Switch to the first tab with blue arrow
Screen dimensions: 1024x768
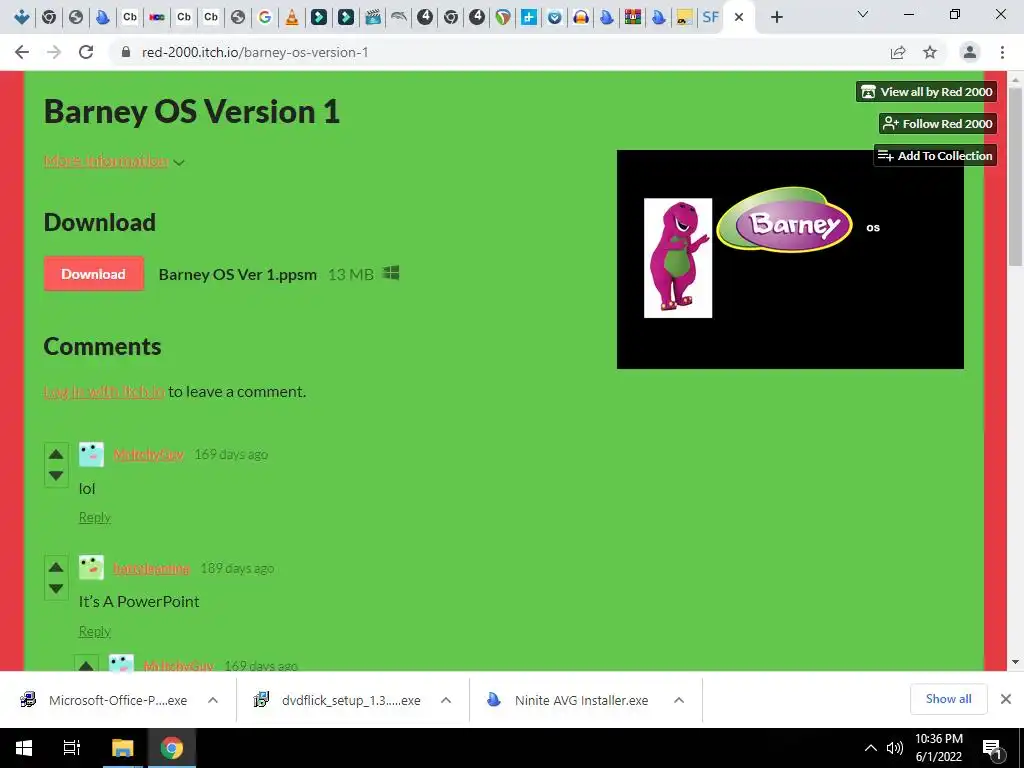(22, 17)
